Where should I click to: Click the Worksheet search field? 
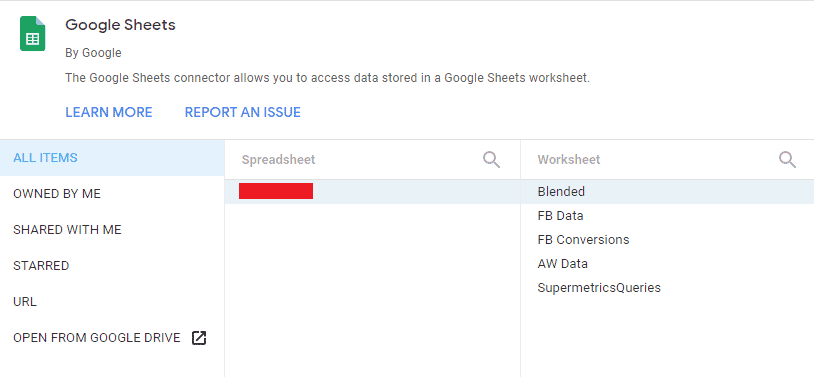click(x=654, y=159)
